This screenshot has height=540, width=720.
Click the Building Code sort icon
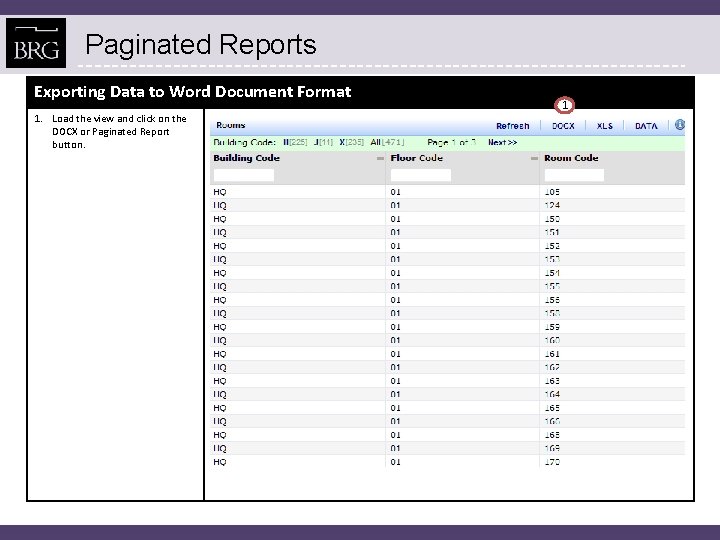pos(380,158)
